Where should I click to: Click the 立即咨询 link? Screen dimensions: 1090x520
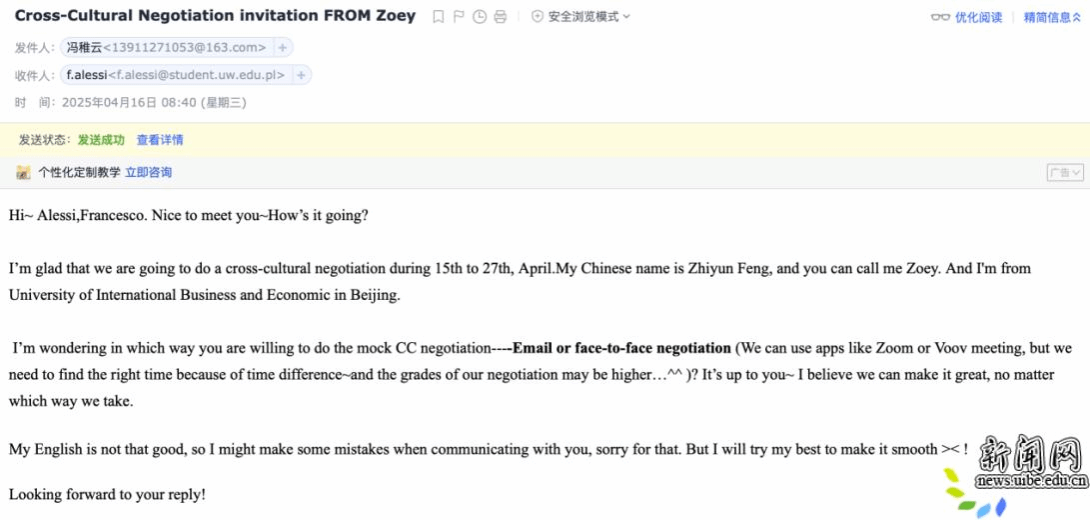click(x=148, y=172)
